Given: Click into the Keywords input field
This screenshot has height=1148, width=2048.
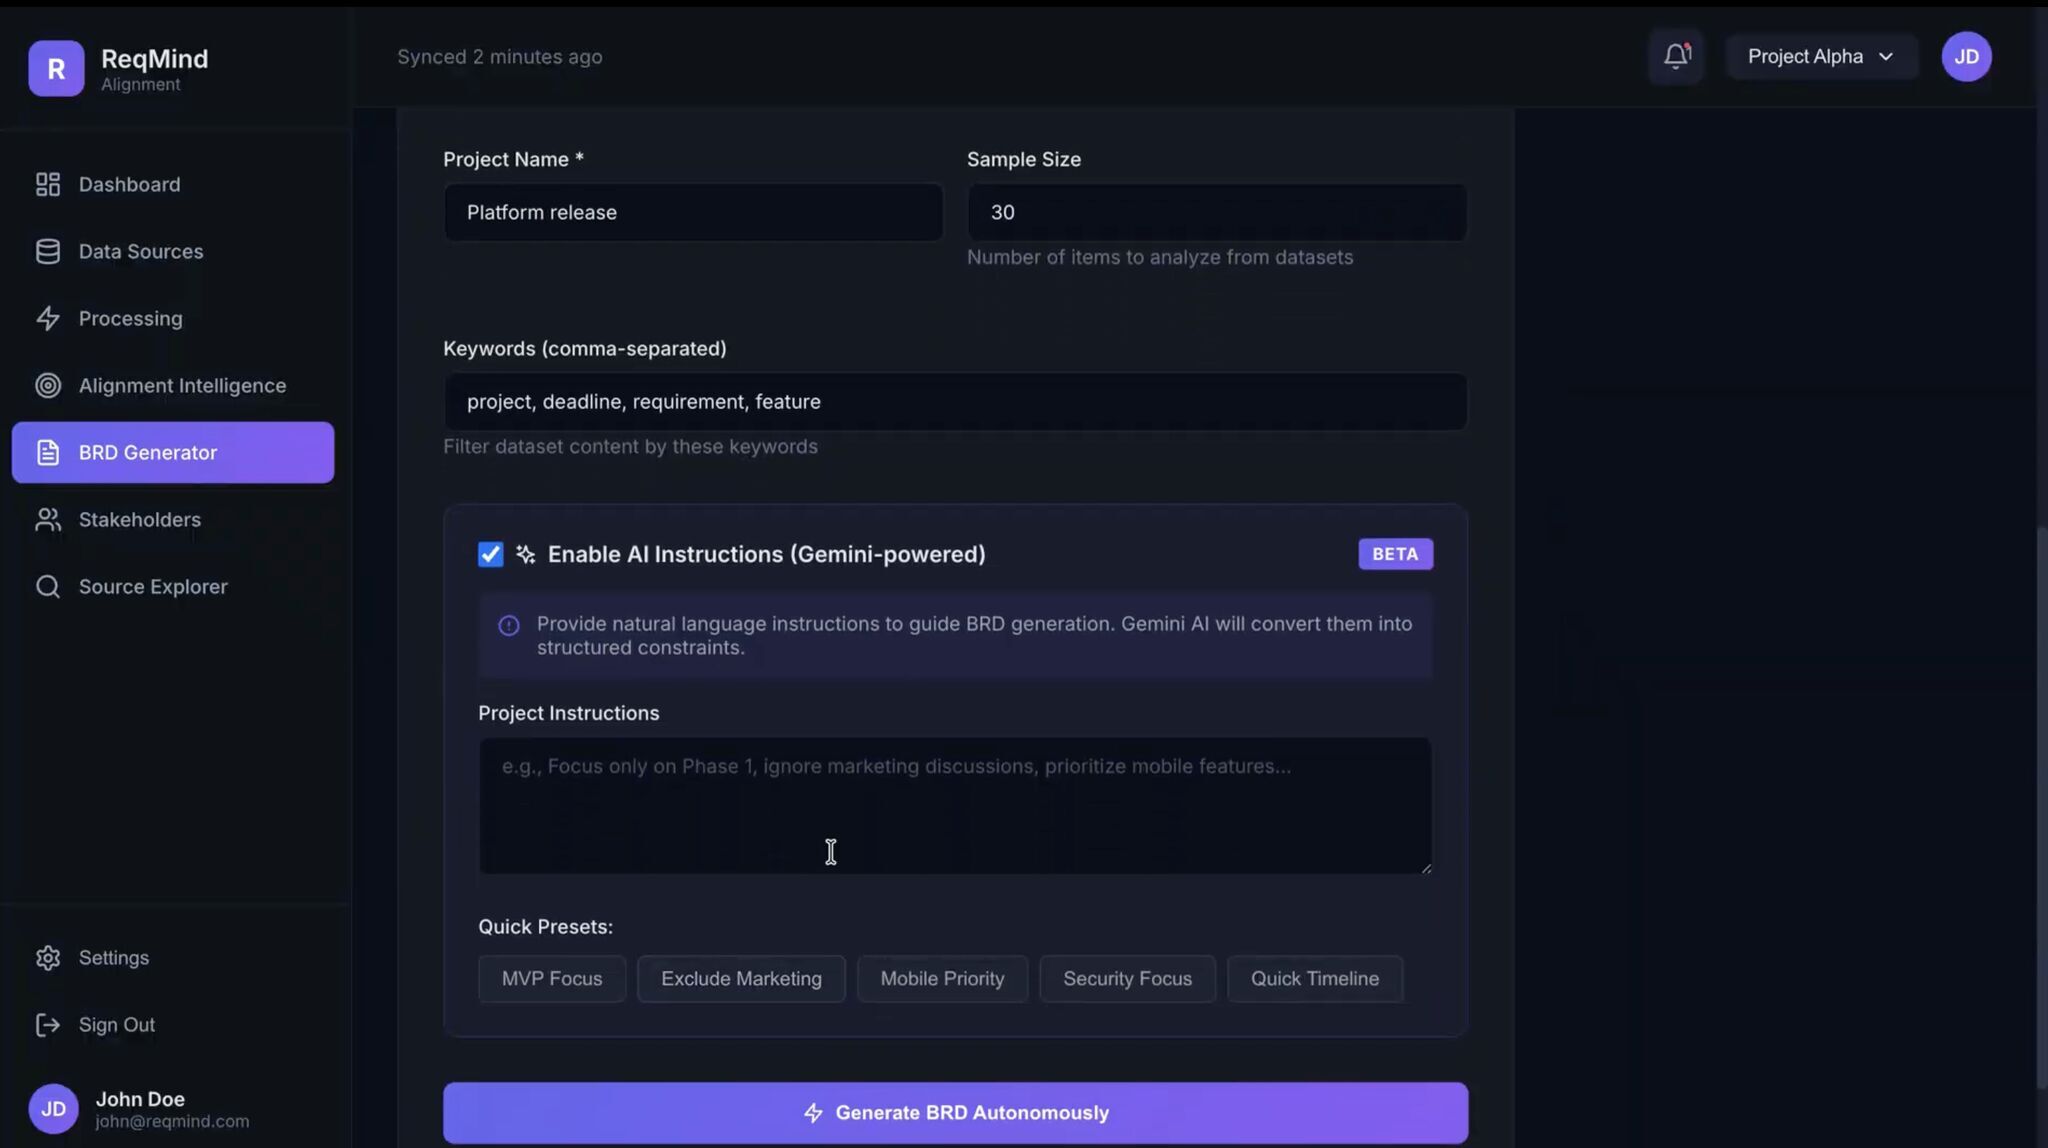Looking at the screenshot, I should coord(955,401).
